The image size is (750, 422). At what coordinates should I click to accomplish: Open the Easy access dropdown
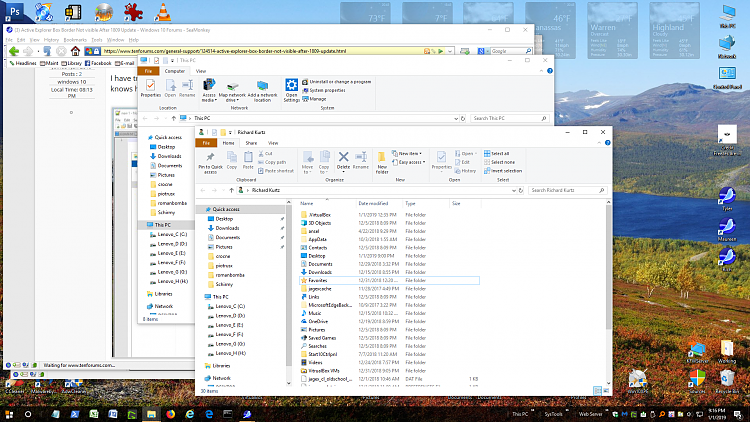pyautogui.click(x=408, y=162)
